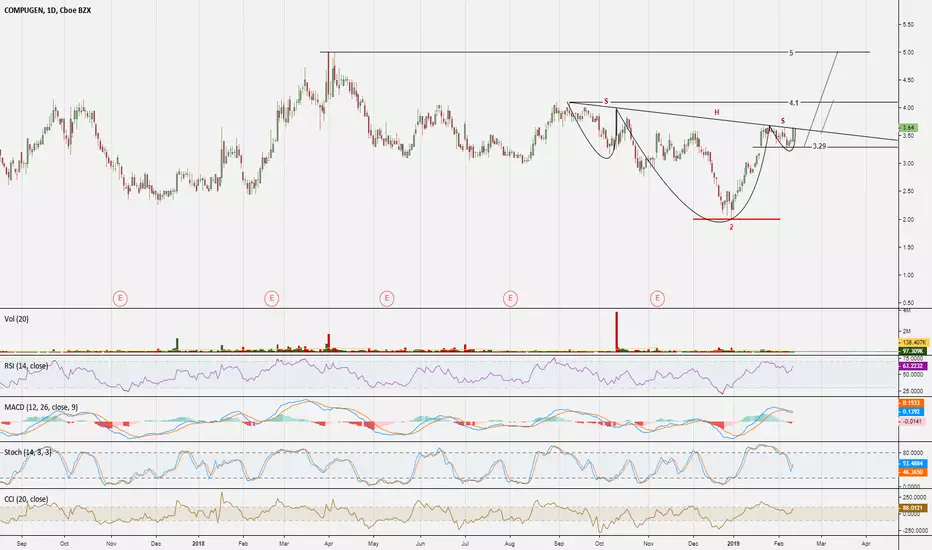Click the earnings 'E' marker below August 2018
Viewport: 932px width, 550px height.
pos(510,298)
